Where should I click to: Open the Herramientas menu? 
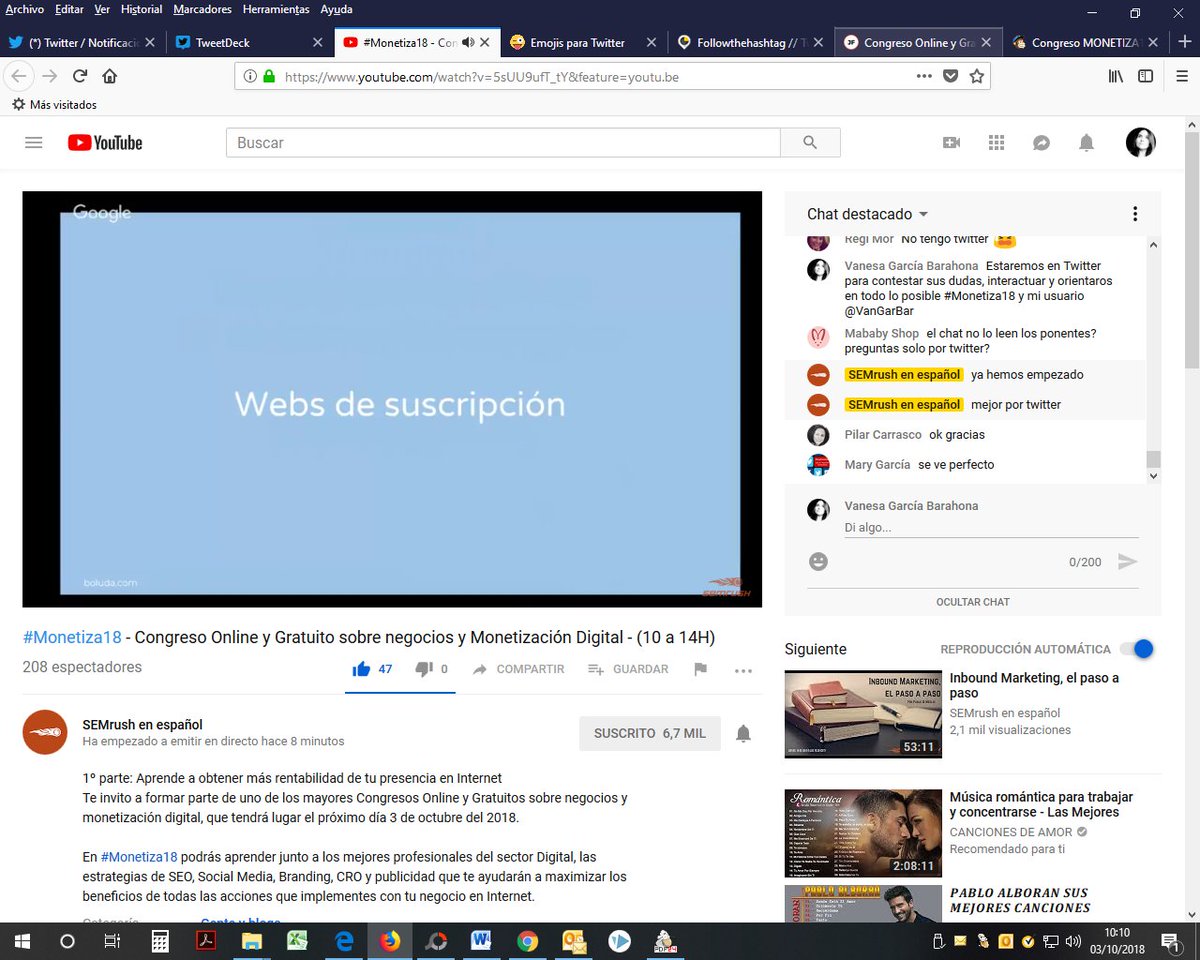point(276,9)
